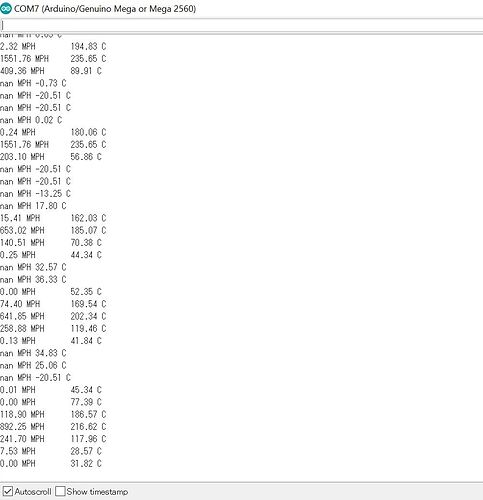Screen dimensions: 483x500
Task: Select the line '0.00 MPH 52.35 C'
Action: click(x=51, y=292)
